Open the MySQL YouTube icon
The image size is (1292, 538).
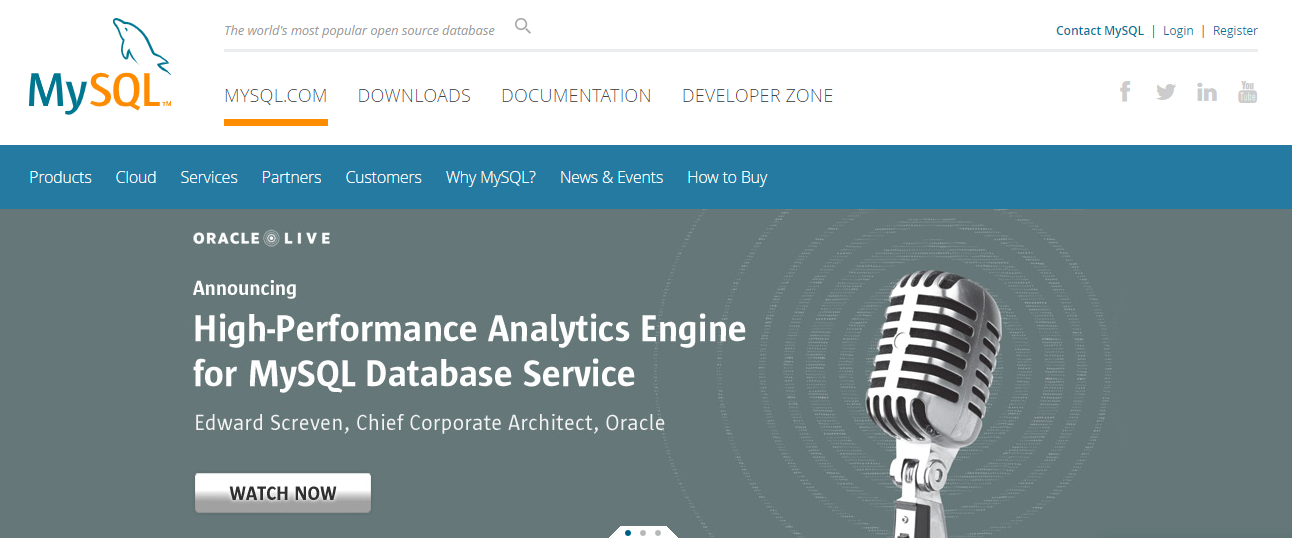click(1247, 92)
